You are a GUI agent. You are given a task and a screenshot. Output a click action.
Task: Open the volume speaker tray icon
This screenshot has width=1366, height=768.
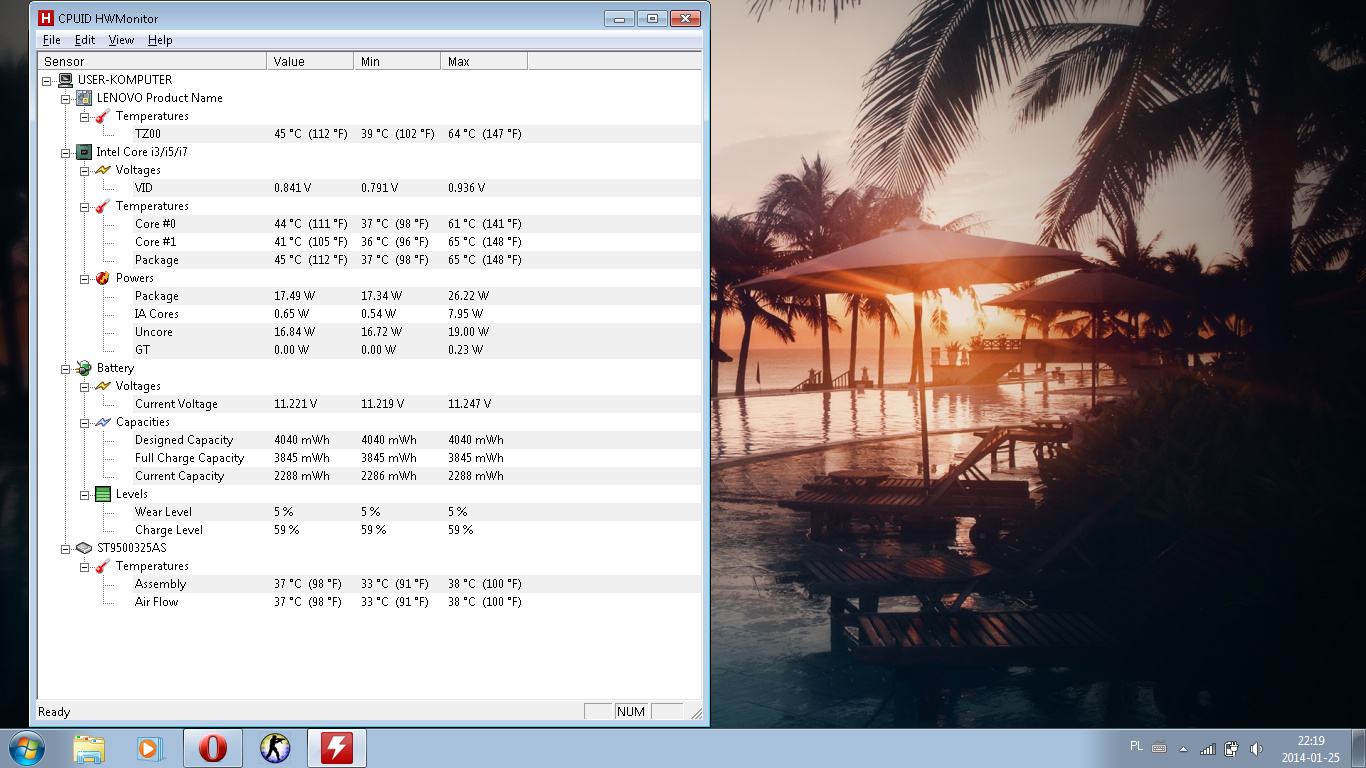[1256, 748]
